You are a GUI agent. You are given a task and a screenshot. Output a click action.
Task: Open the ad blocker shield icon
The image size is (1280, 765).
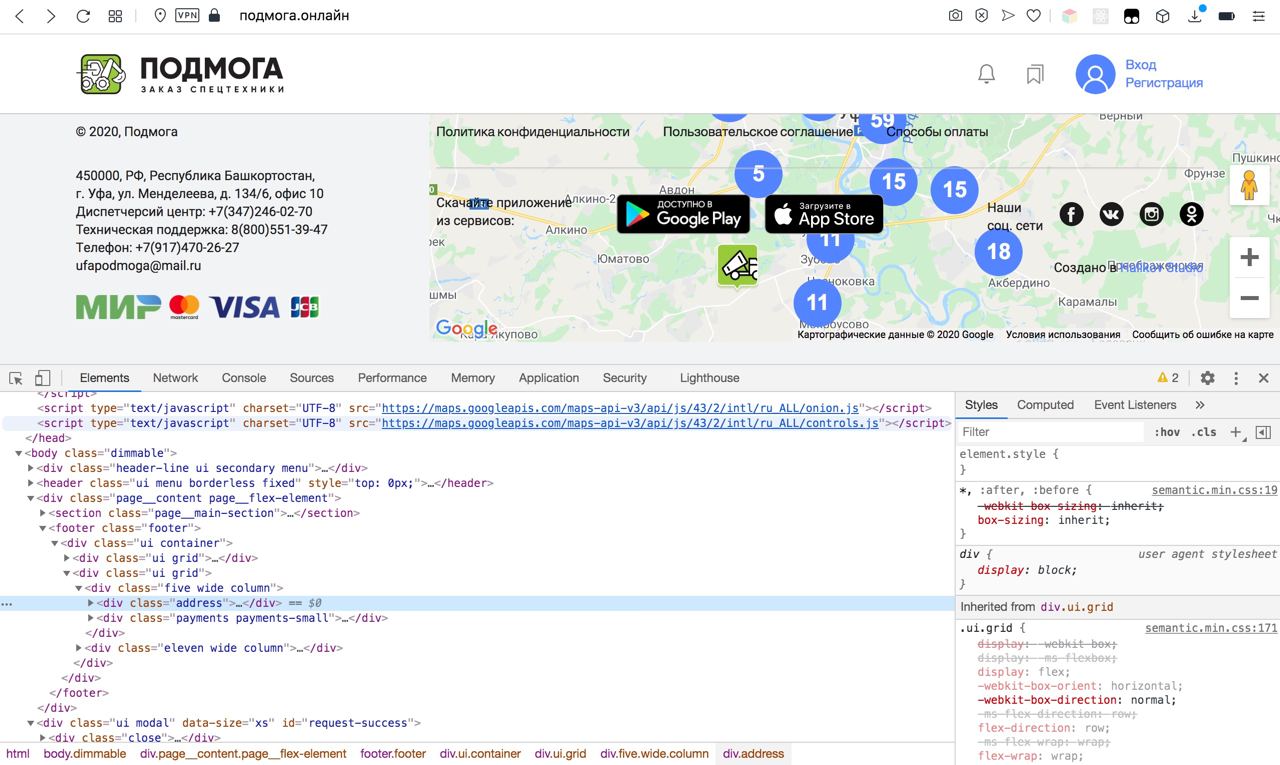pyautogui.click(x=981, y=16)
